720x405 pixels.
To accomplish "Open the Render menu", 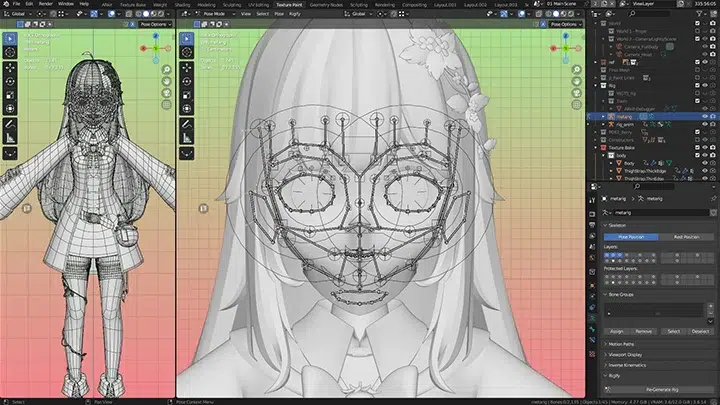I will [x=40, y=4].
